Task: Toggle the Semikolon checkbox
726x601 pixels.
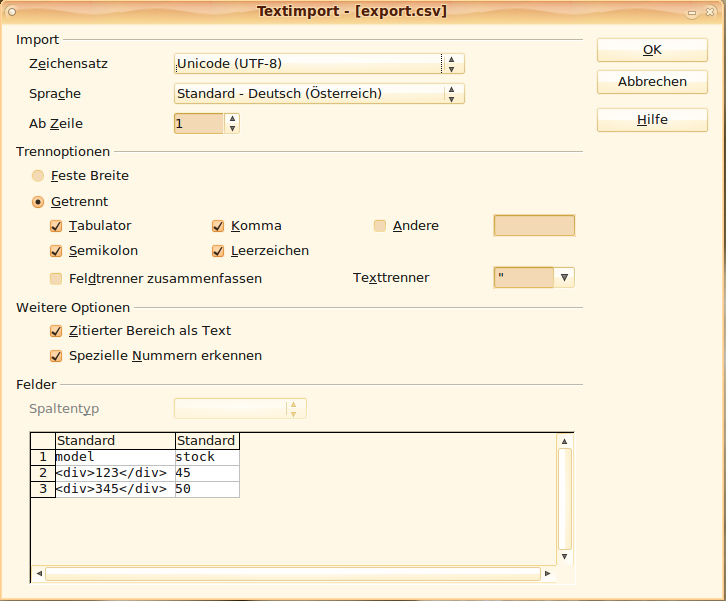Action: click(56, 251)
